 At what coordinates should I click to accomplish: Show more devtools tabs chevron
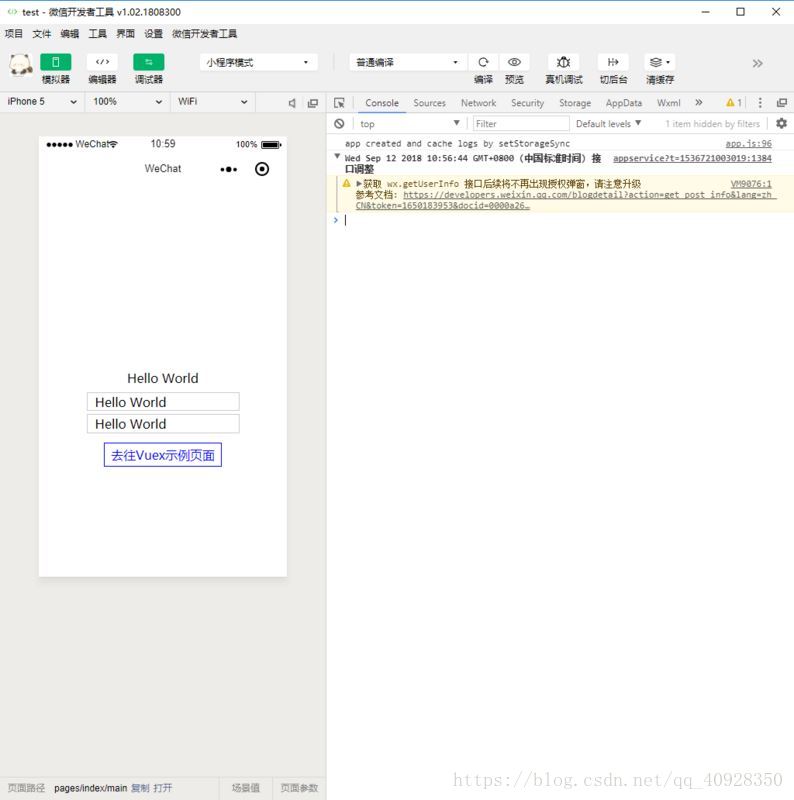[x=699, y=103]
